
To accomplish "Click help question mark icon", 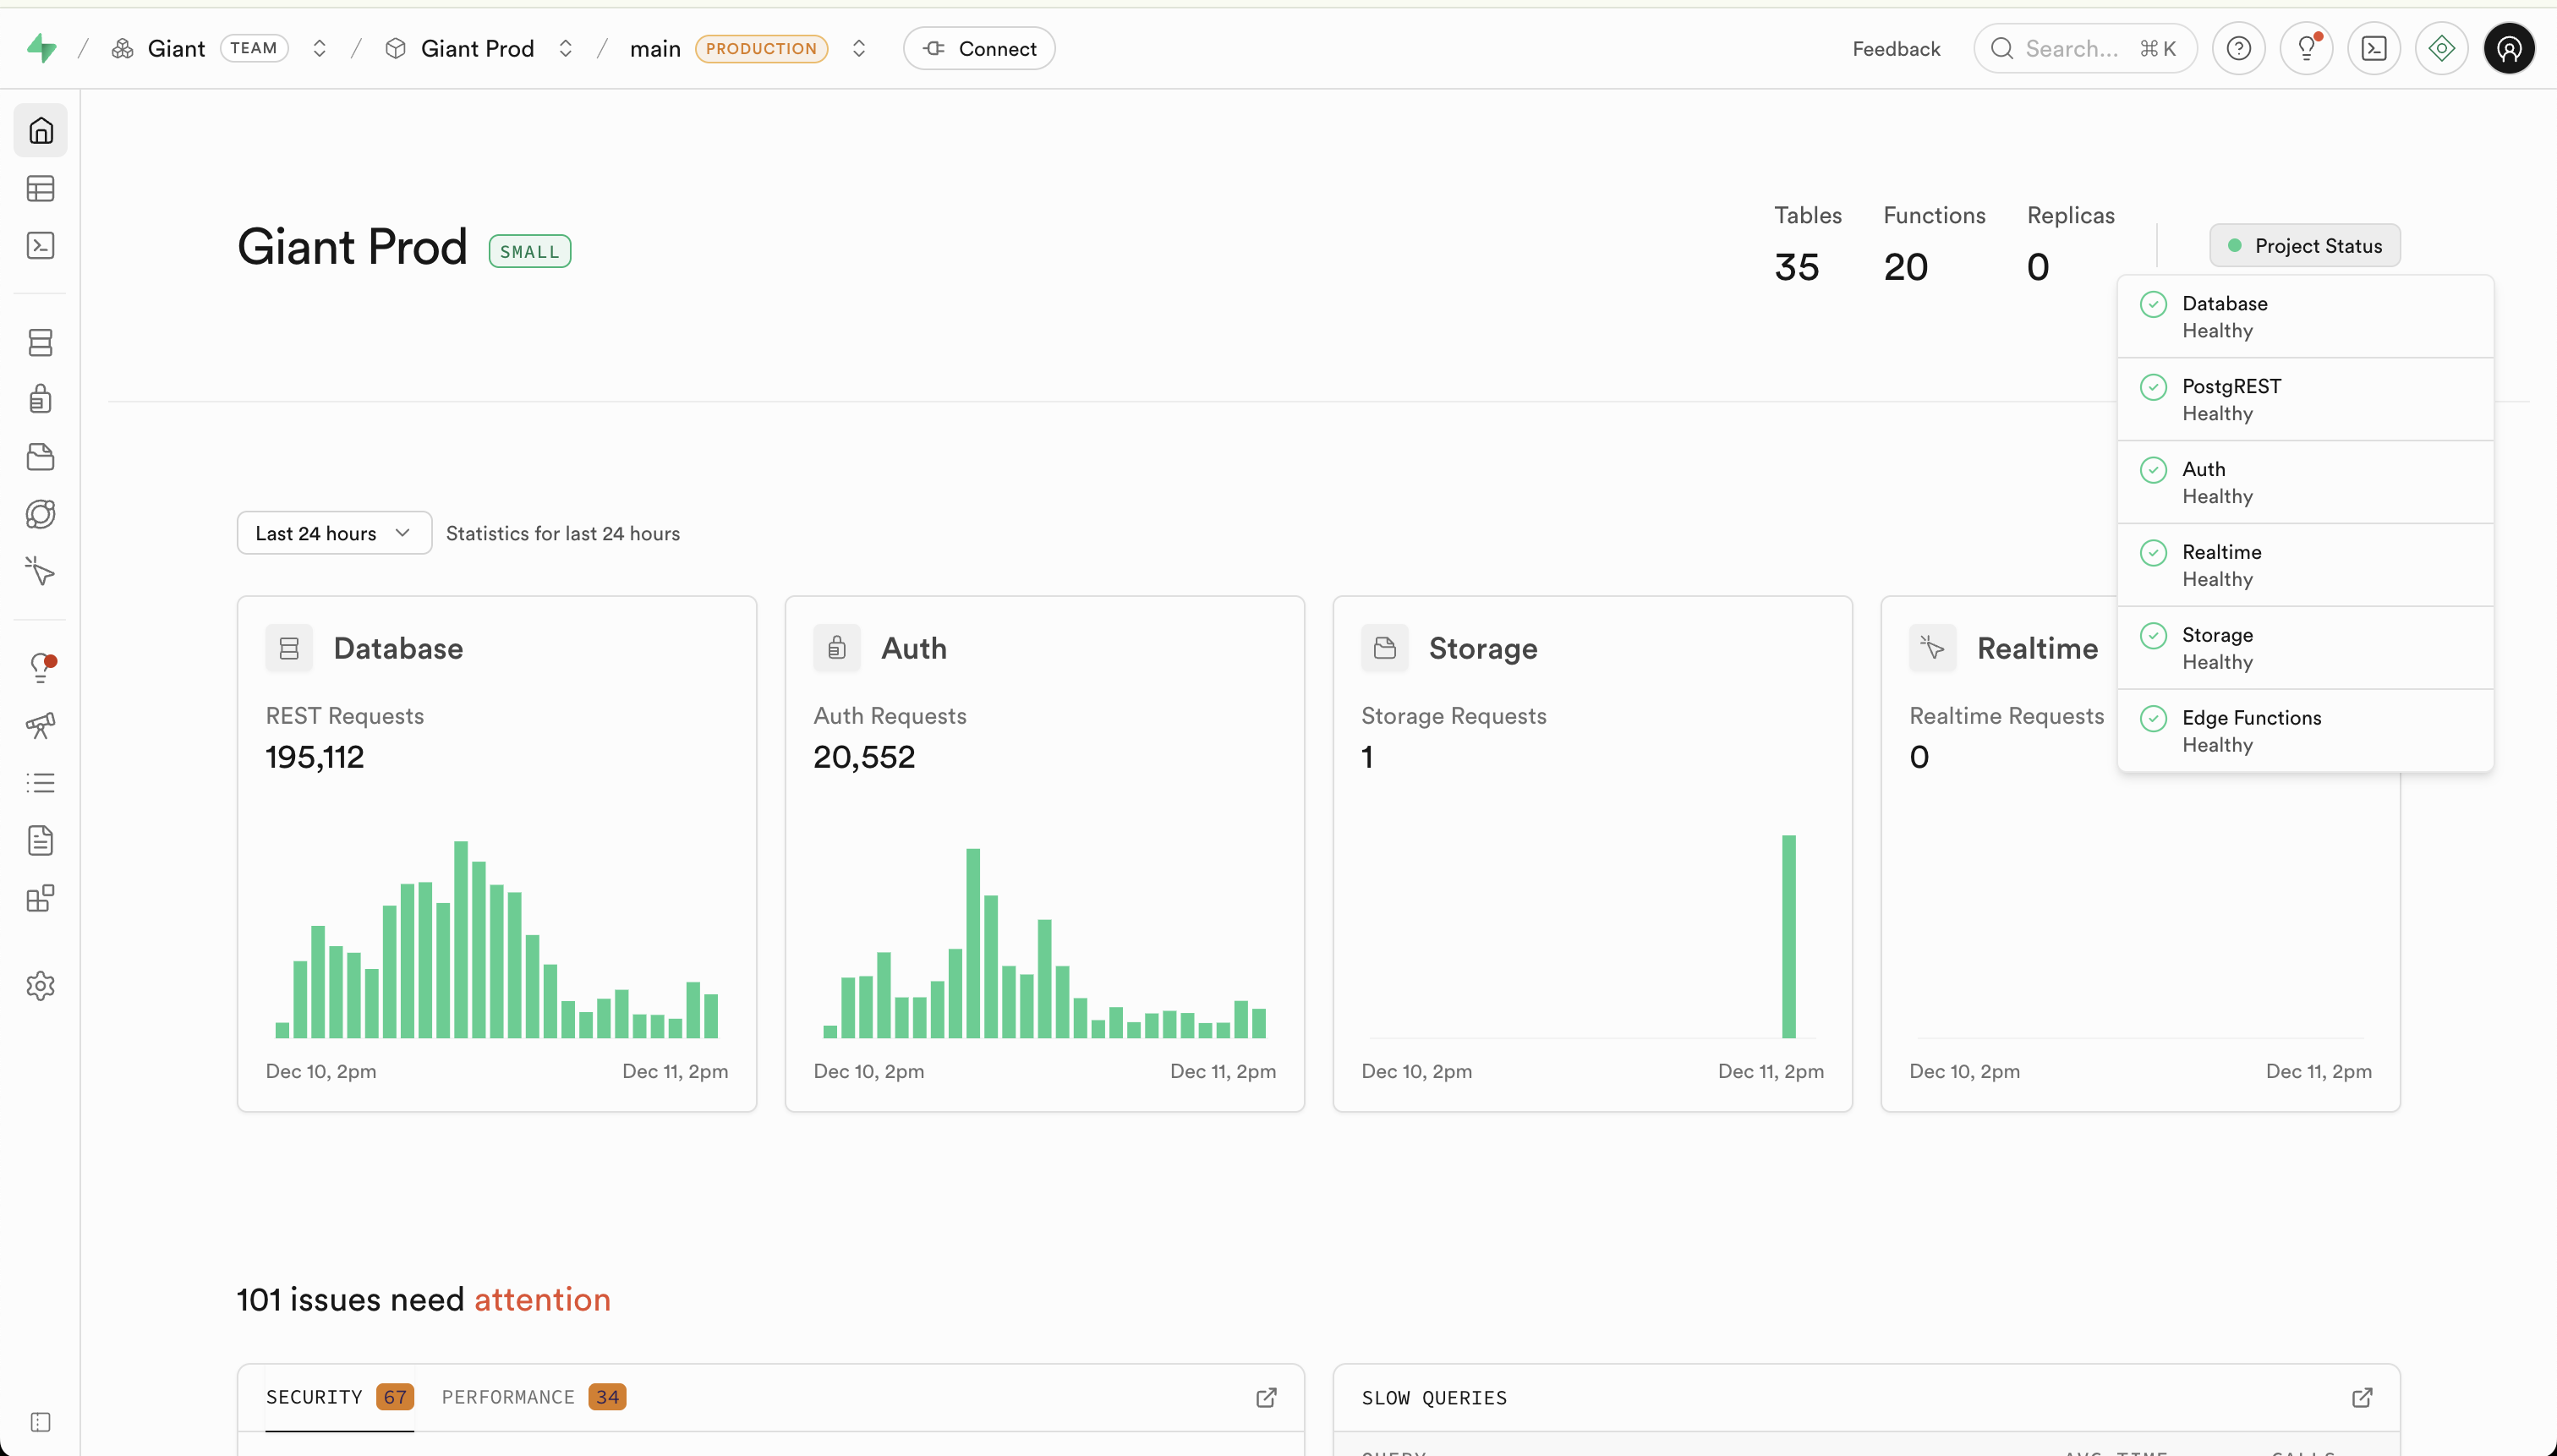I will click(x=2238, y=48).
